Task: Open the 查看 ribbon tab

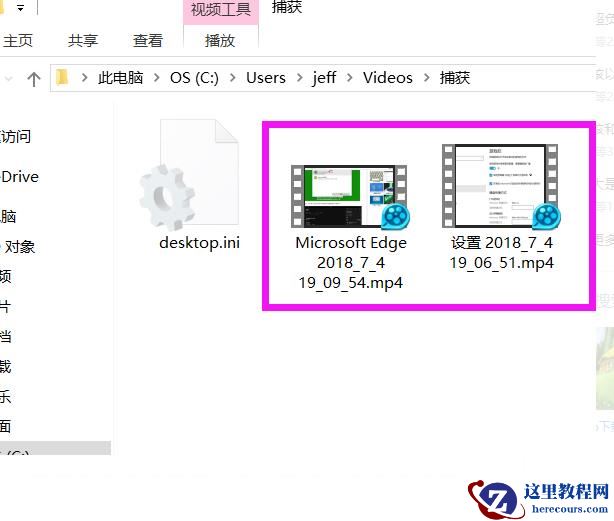Action: [x=148, y=41]
